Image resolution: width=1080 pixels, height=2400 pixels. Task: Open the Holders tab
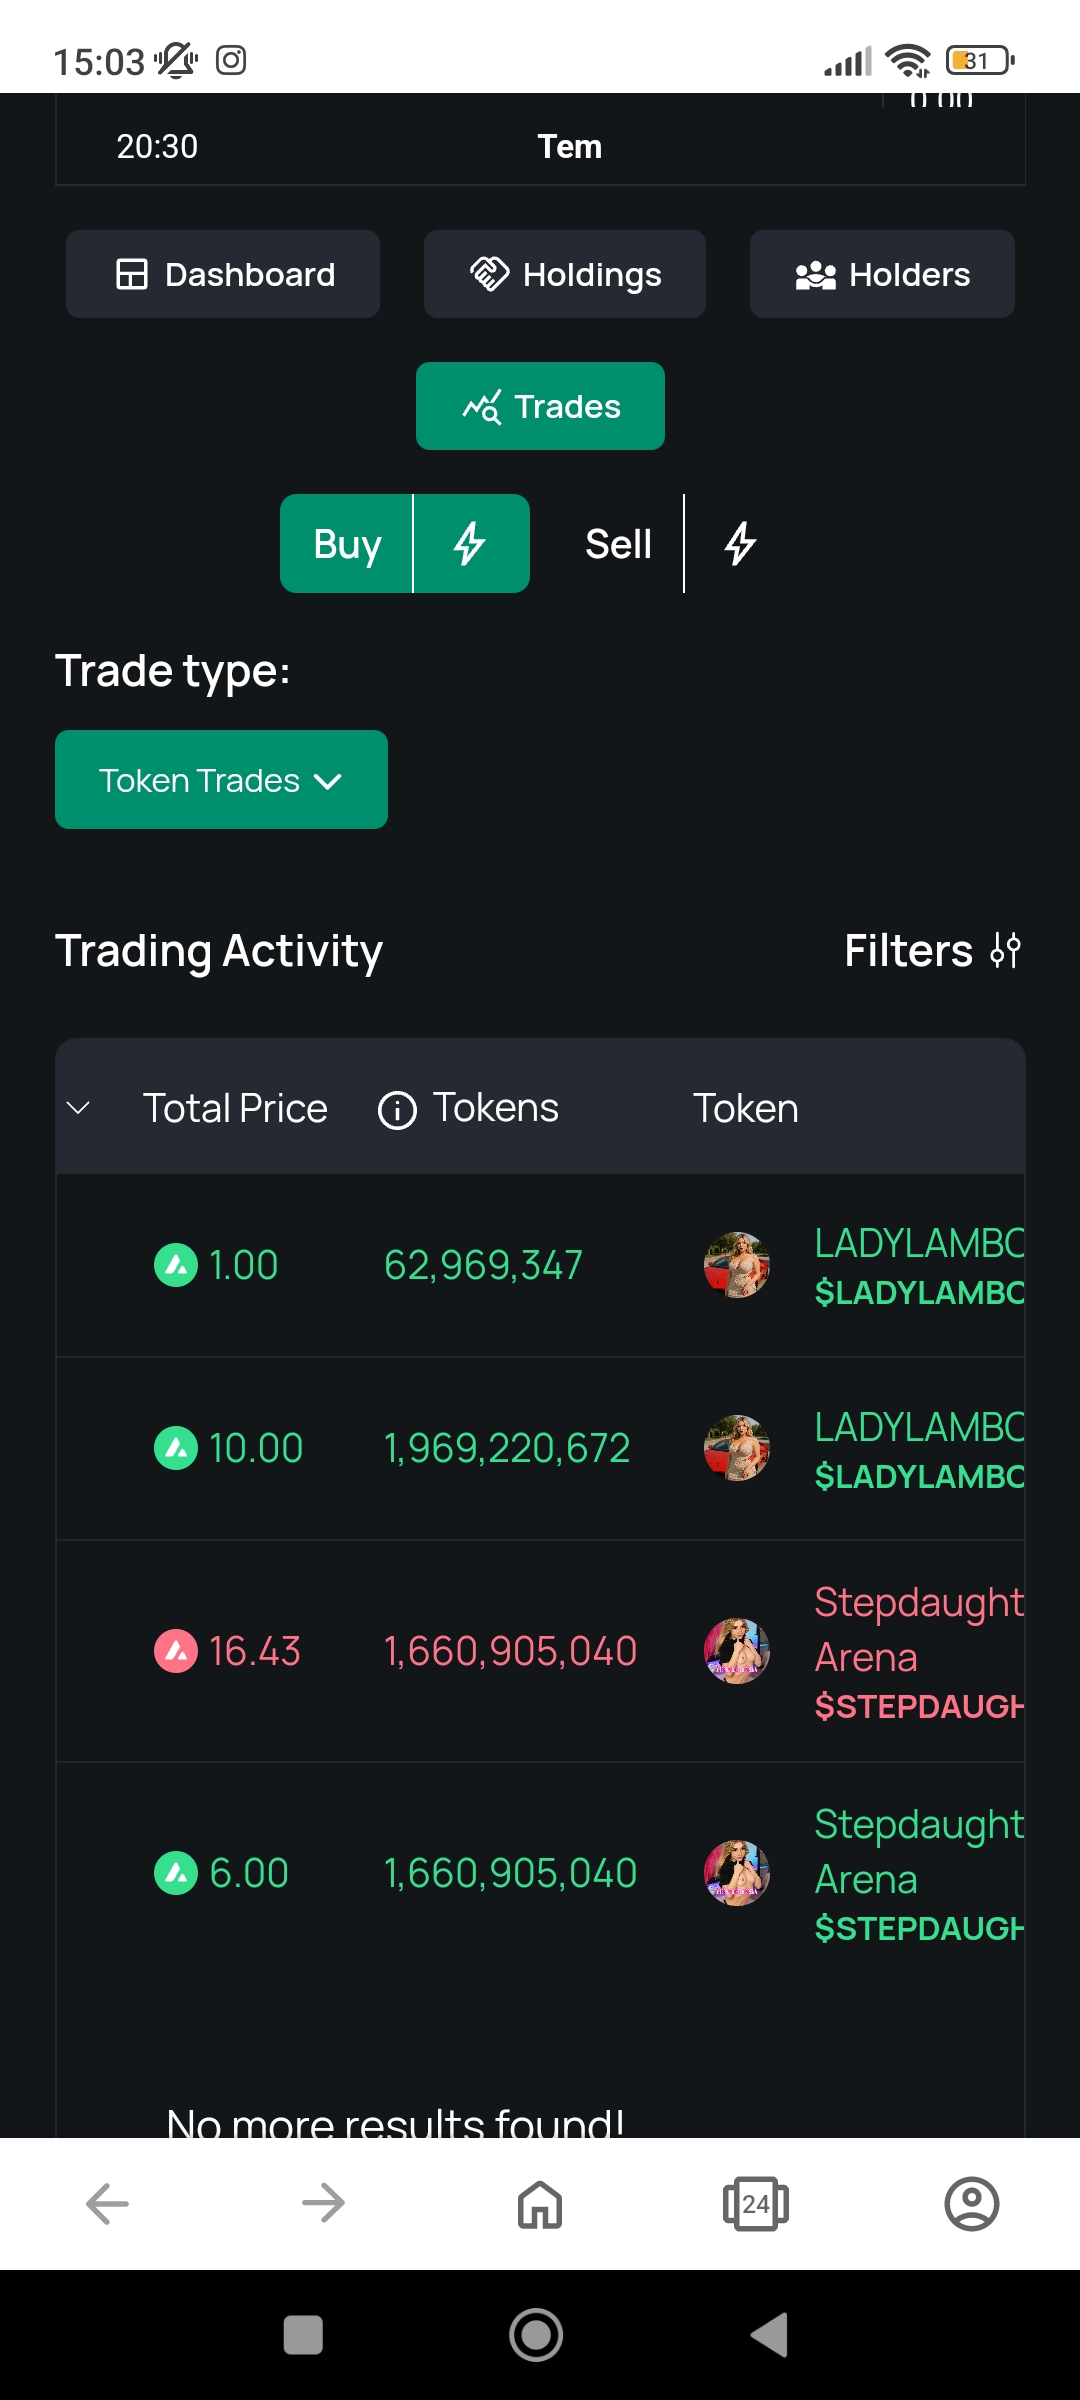[882, 274]
